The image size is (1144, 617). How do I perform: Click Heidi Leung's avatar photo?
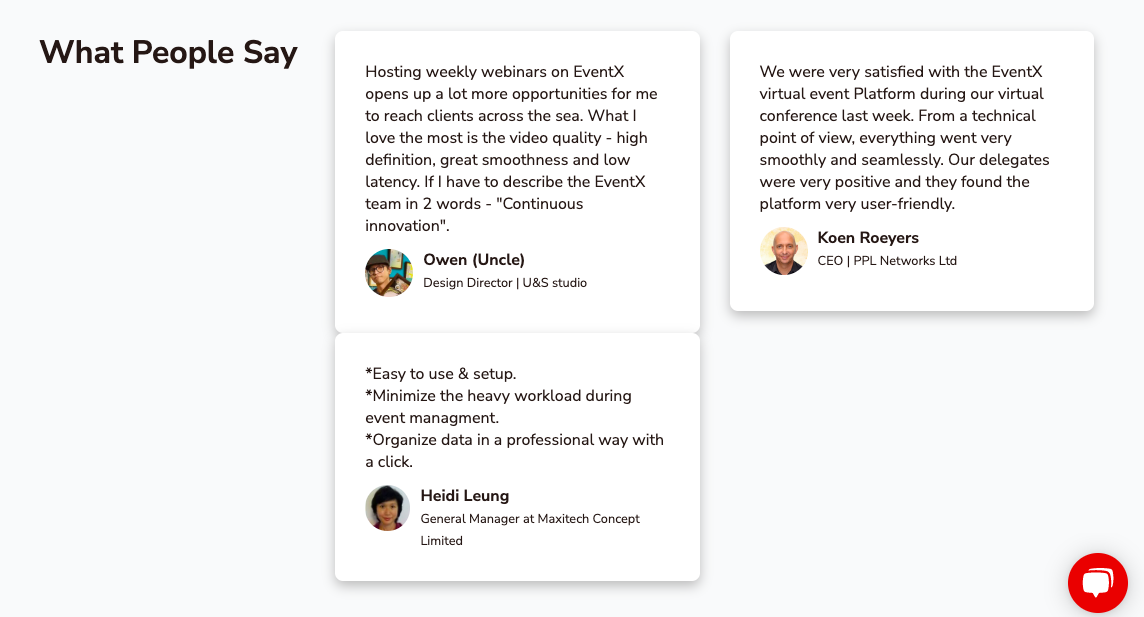pyautogui.click(x=387, y=508)
